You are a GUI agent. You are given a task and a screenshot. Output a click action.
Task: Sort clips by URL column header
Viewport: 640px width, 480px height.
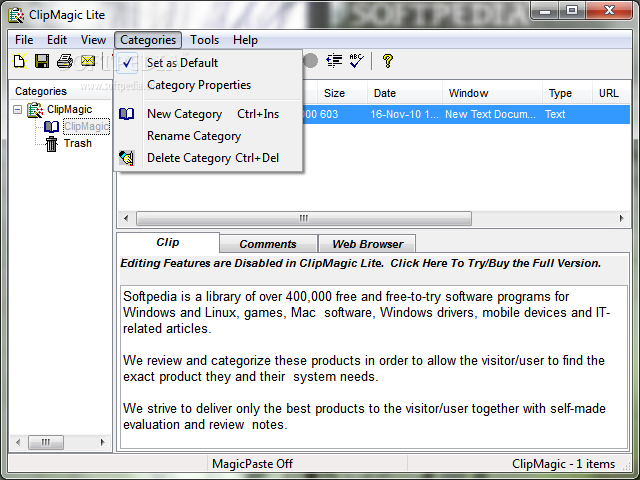pyautogui.click(x=609, y=93)
